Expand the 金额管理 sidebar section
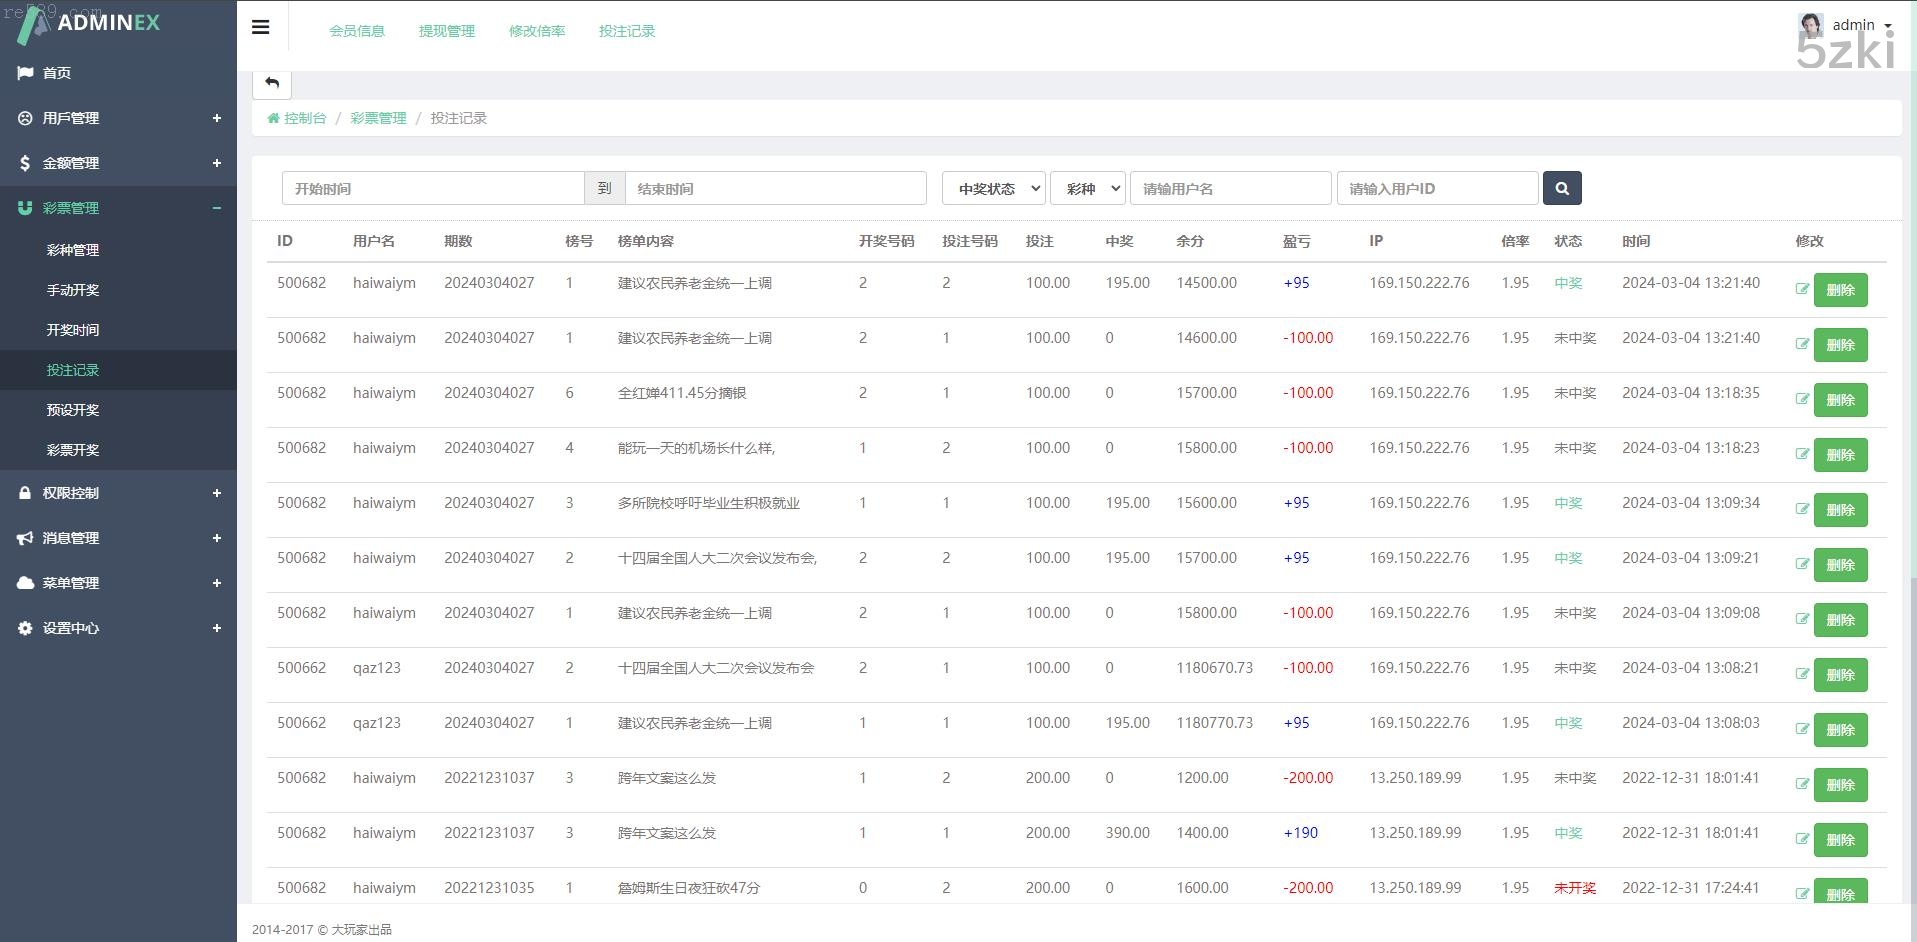This screenshot has height=942, width=1917. pyautogui.click(x=118, y=163)
